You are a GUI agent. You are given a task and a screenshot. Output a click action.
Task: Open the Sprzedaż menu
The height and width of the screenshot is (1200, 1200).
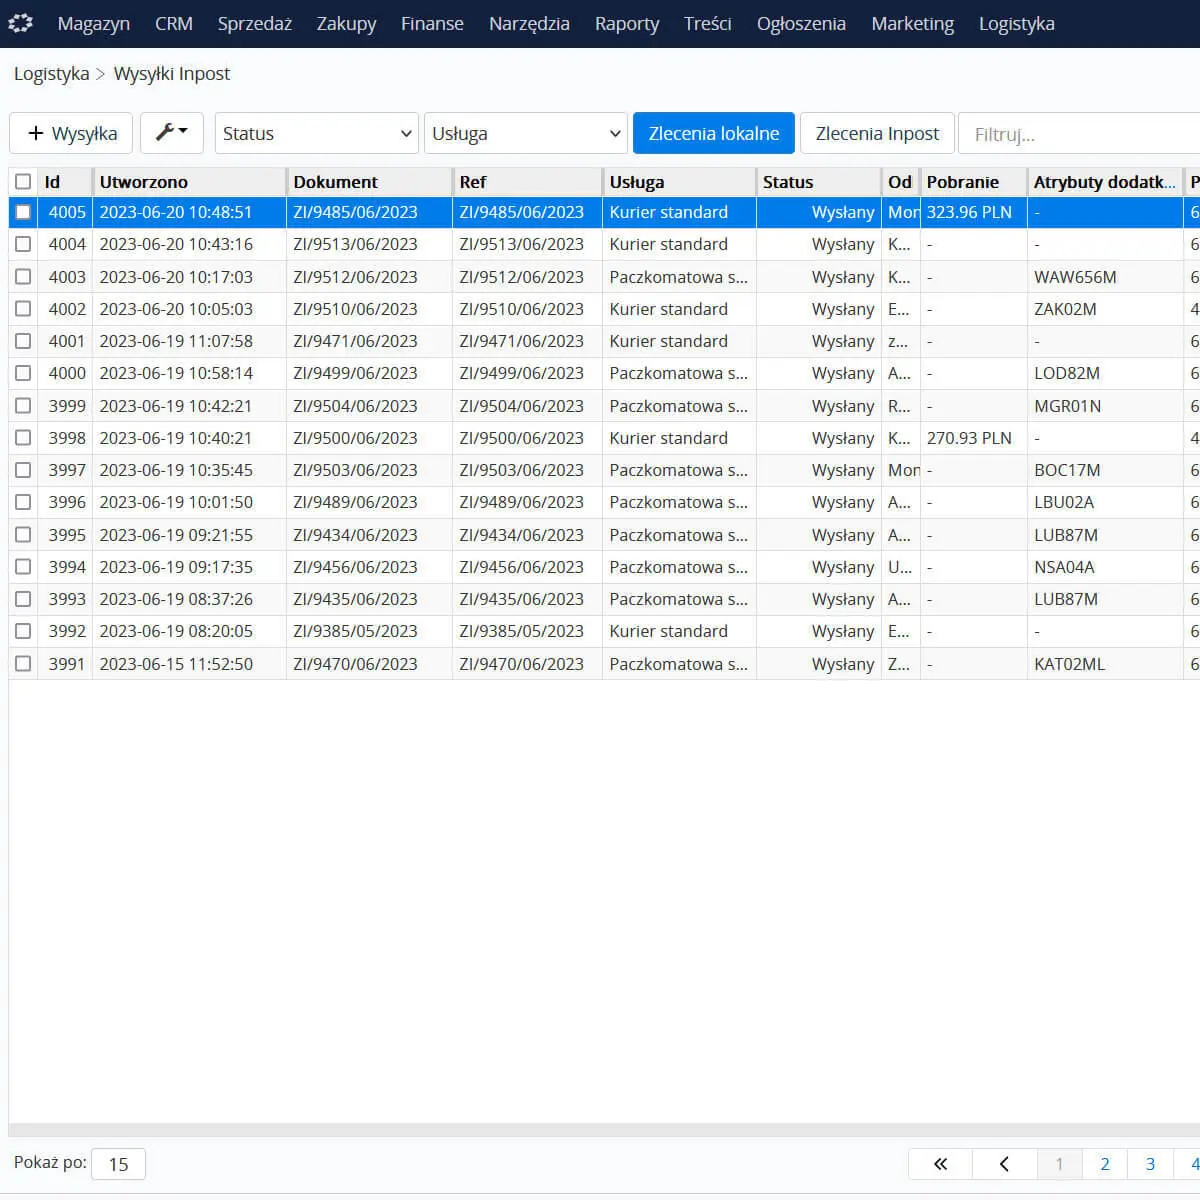pyautogui.click(x=255, y=23)
